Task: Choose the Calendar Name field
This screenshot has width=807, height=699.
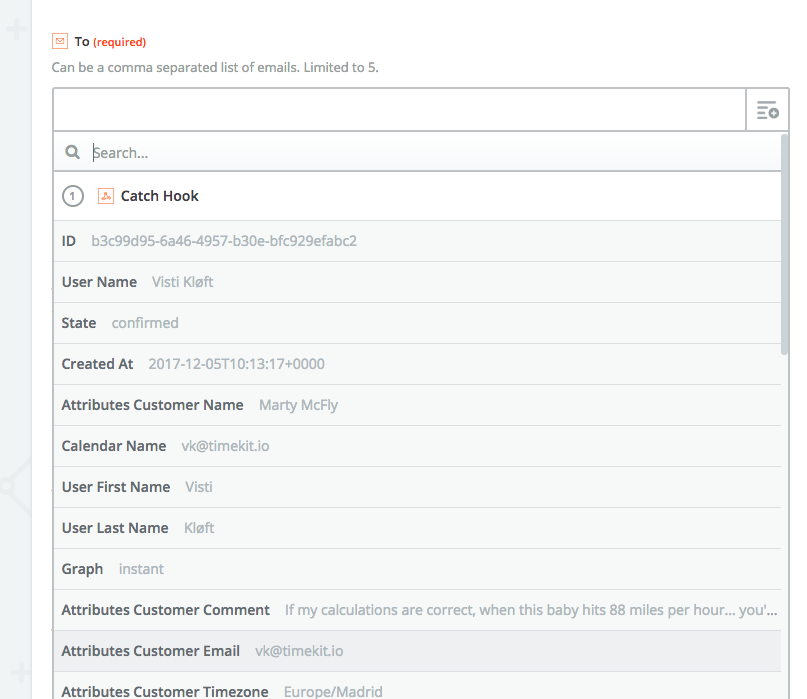Action: click(417, 446)
